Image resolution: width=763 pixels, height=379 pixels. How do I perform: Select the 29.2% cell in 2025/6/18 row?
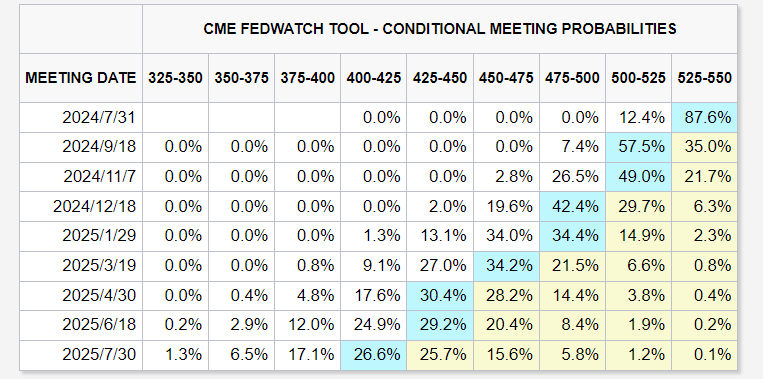point(440,325)
